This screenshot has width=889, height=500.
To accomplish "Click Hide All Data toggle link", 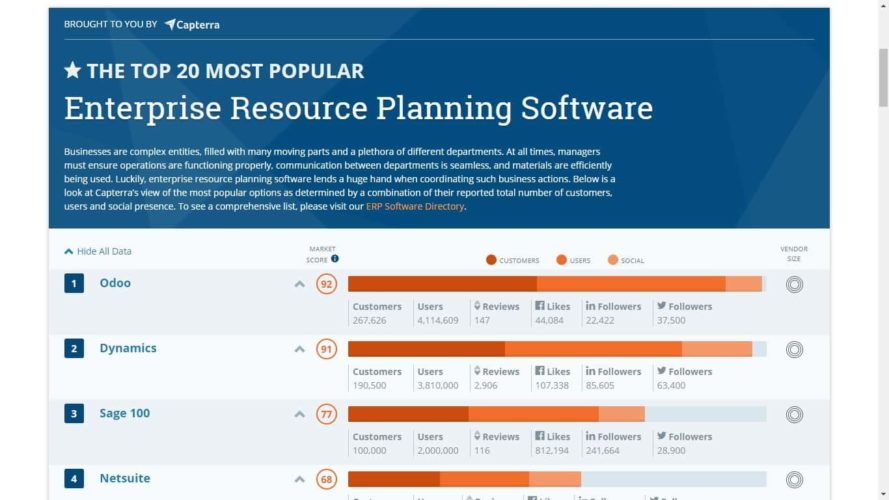I will (x=98, y=251).
